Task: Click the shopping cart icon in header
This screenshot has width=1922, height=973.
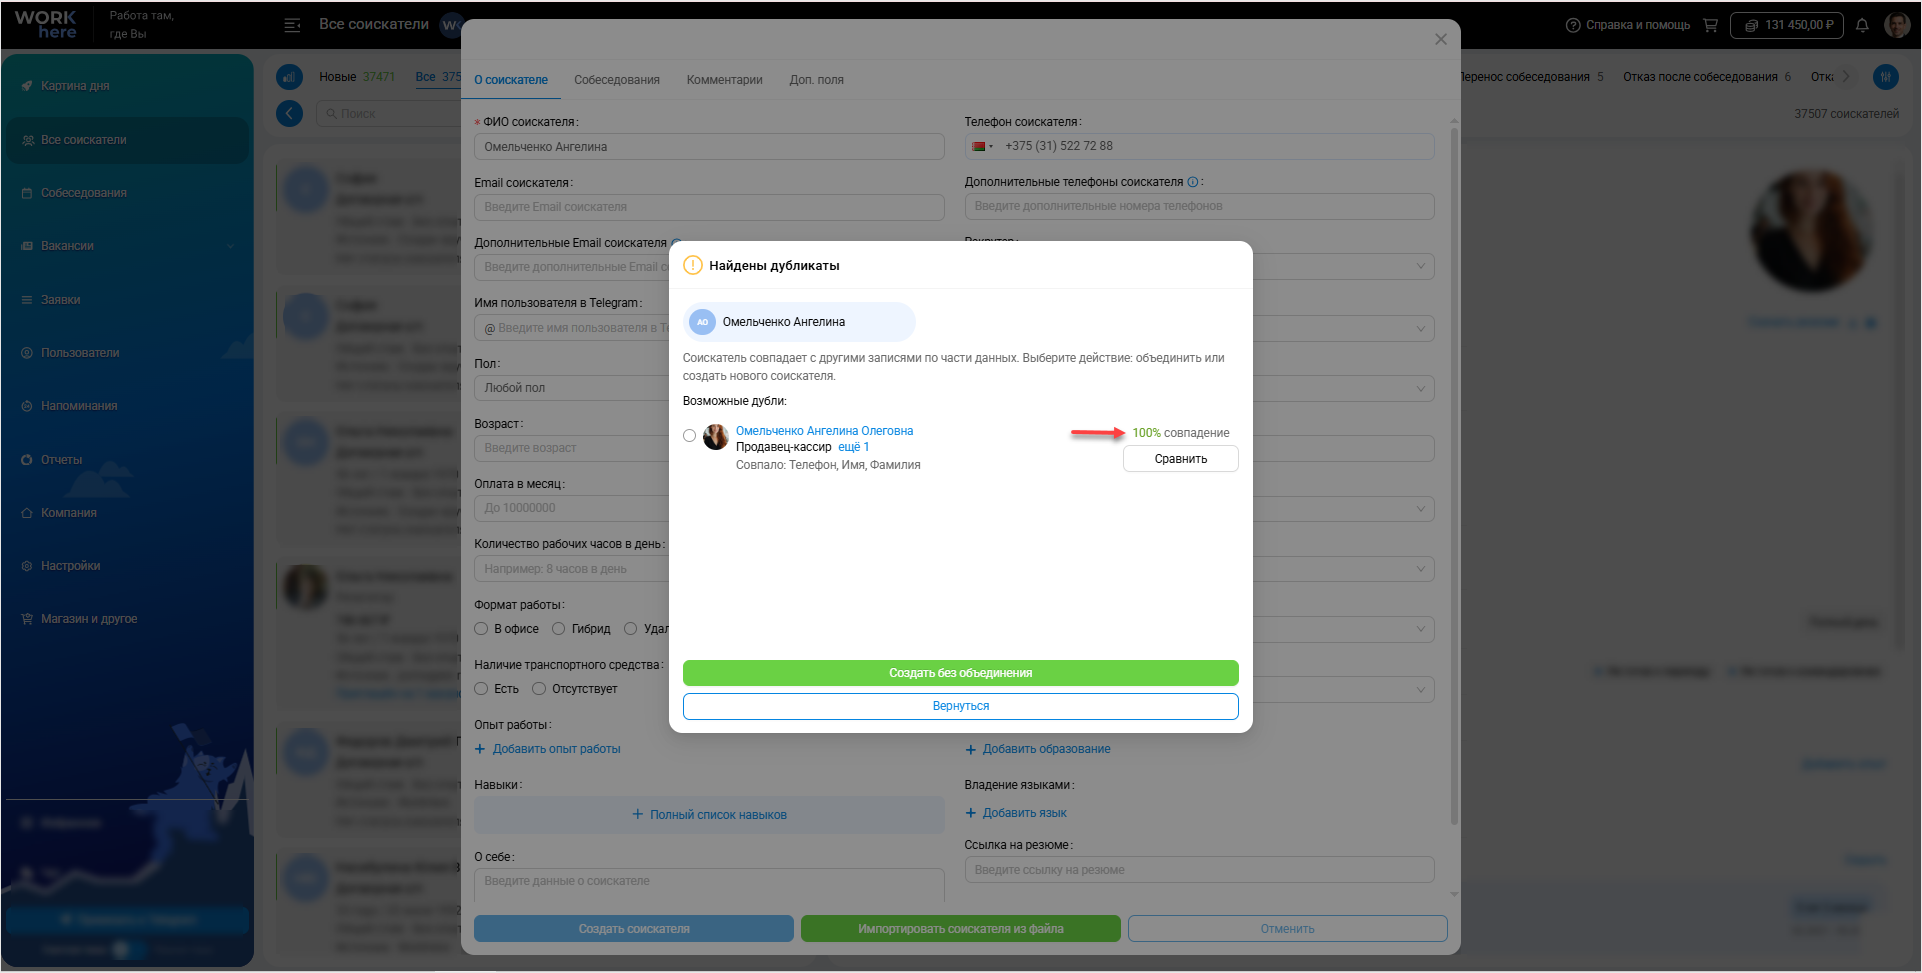Action: coord(1710,25)
